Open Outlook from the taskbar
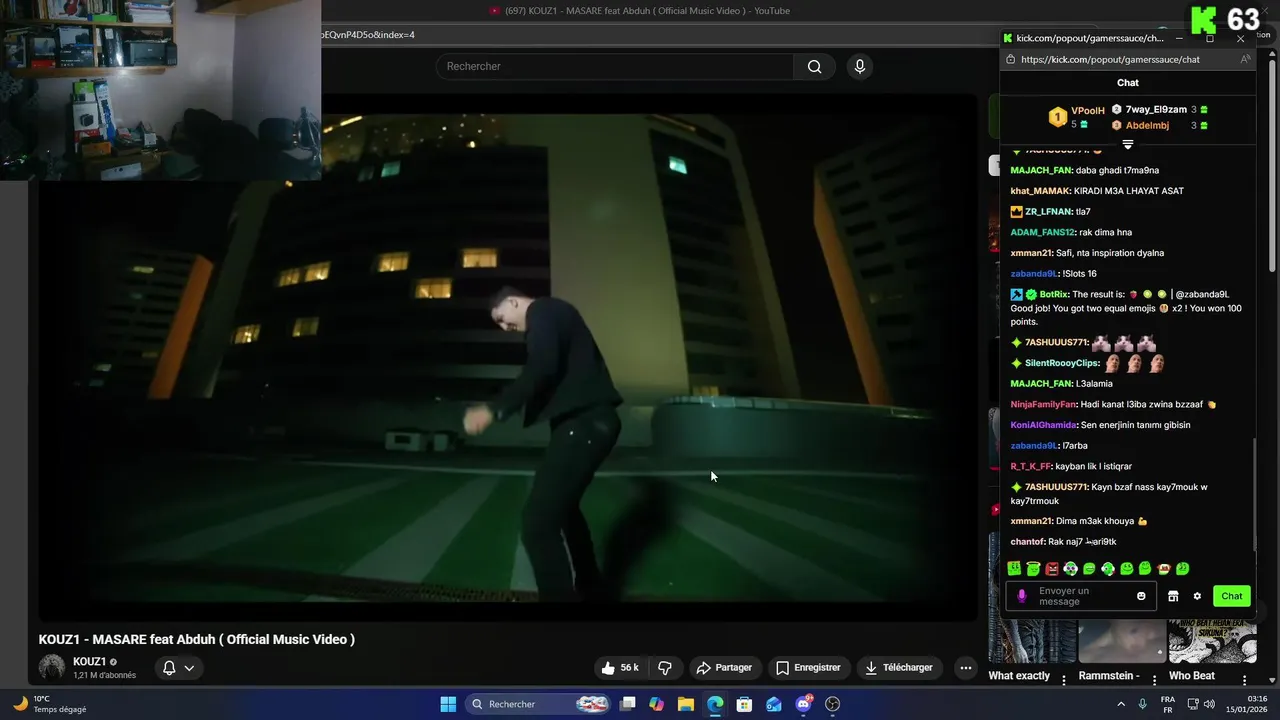The image size is (1280, 720). coord(773,704)
